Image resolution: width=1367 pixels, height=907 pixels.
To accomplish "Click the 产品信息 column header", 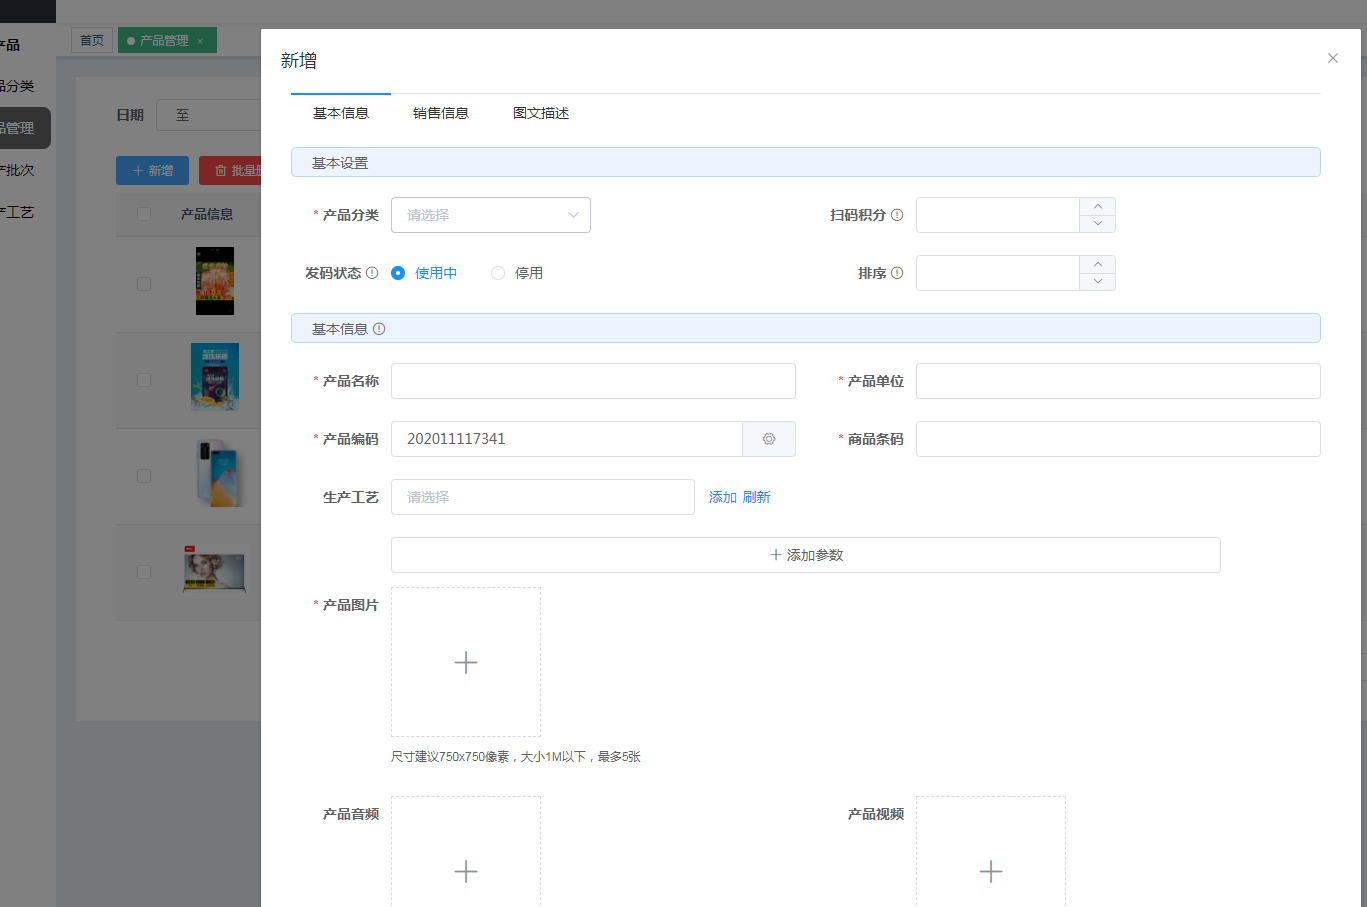I will pos(207,214).
